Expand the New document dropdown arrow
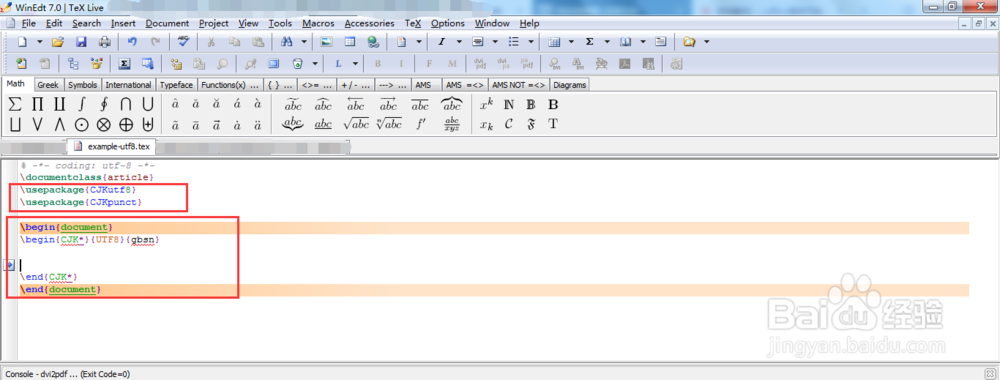Screen dimensions: 1000x380 (40, 42)
